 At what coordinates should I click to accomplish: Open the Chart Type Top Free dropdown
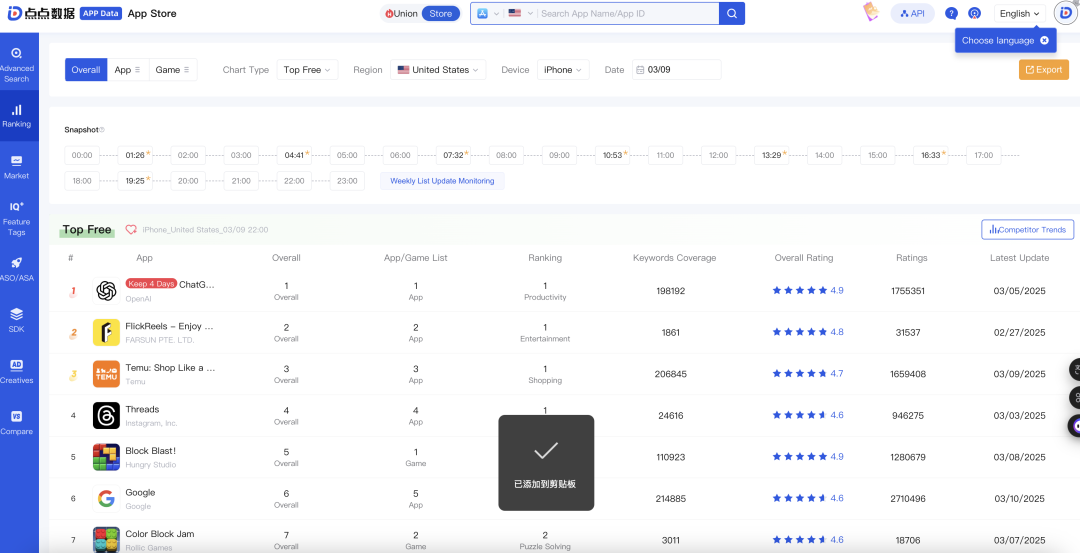click(307, 70)
